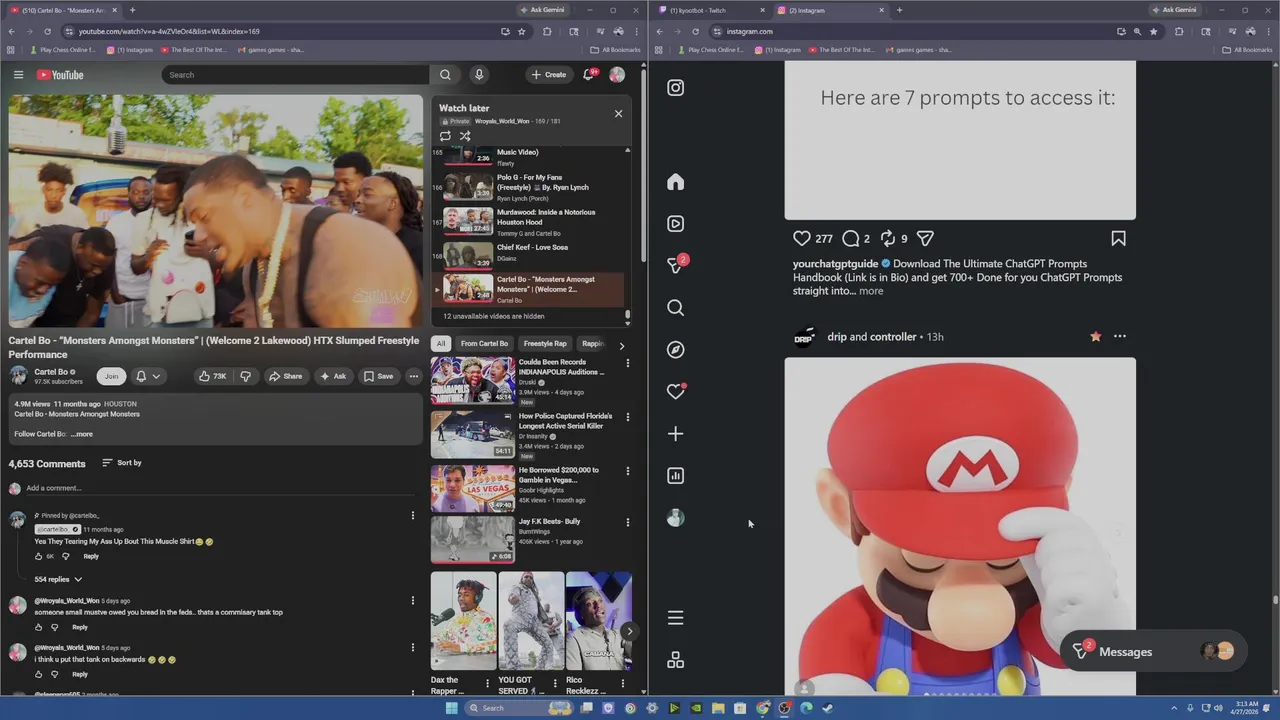Bookmark the yourchatgptguide post
The width and height of the screenshot is (1280, 720).
(x=1118, y=238)
